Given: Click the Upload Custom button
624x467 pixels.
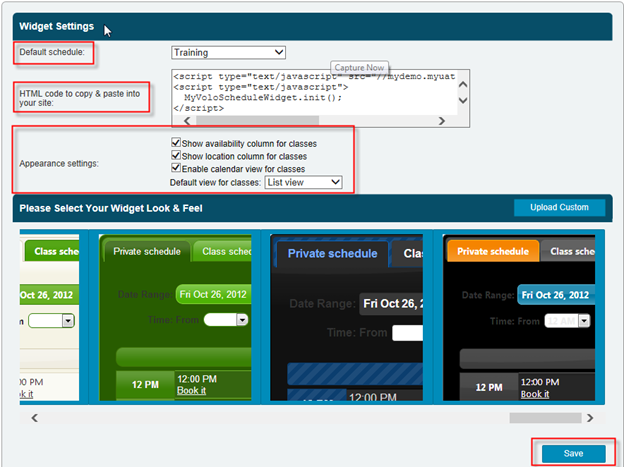Looking at the screenshot, I should [559, 208].
